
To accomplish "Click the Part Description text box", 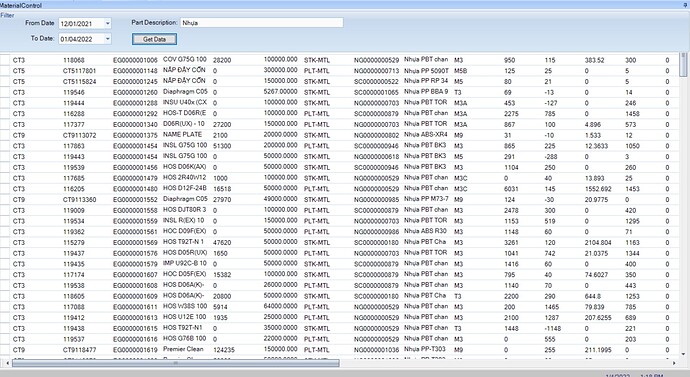I will 261,23.
